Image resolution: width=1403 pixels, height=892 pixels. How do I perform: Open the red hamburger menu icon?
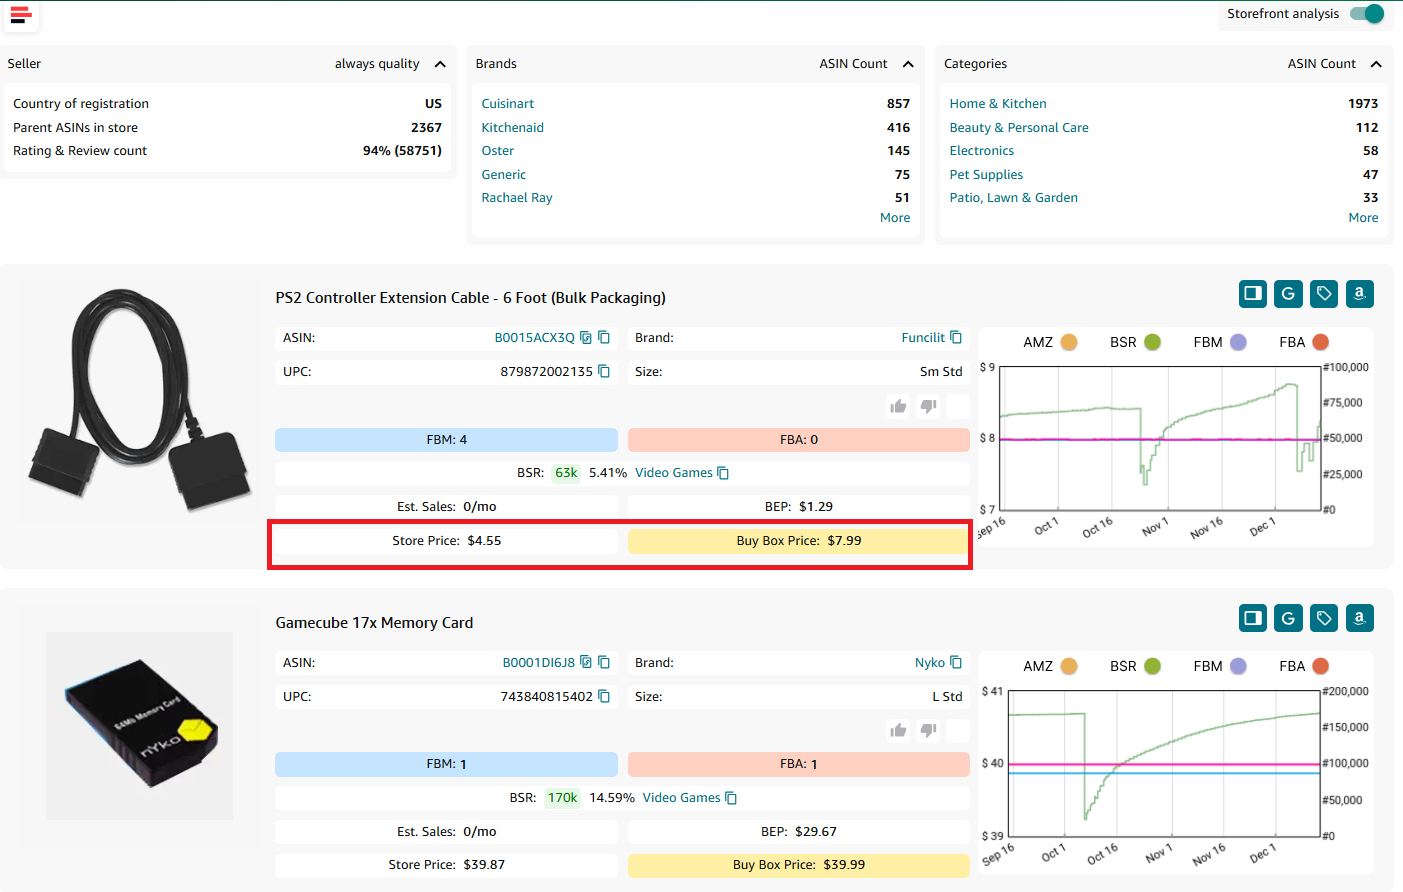click(21, 15)
